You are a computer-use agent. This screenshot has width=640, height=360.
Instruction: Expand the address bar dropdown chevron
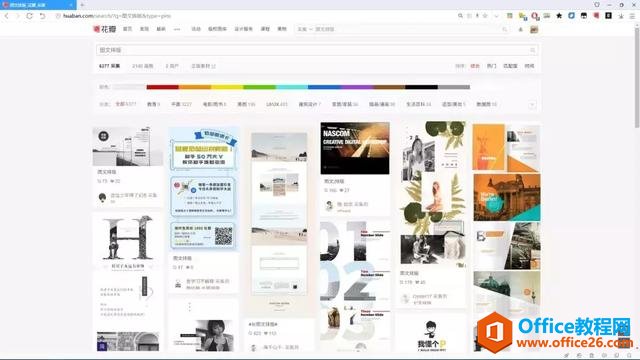pyautogui.click(x=496, y=16)
